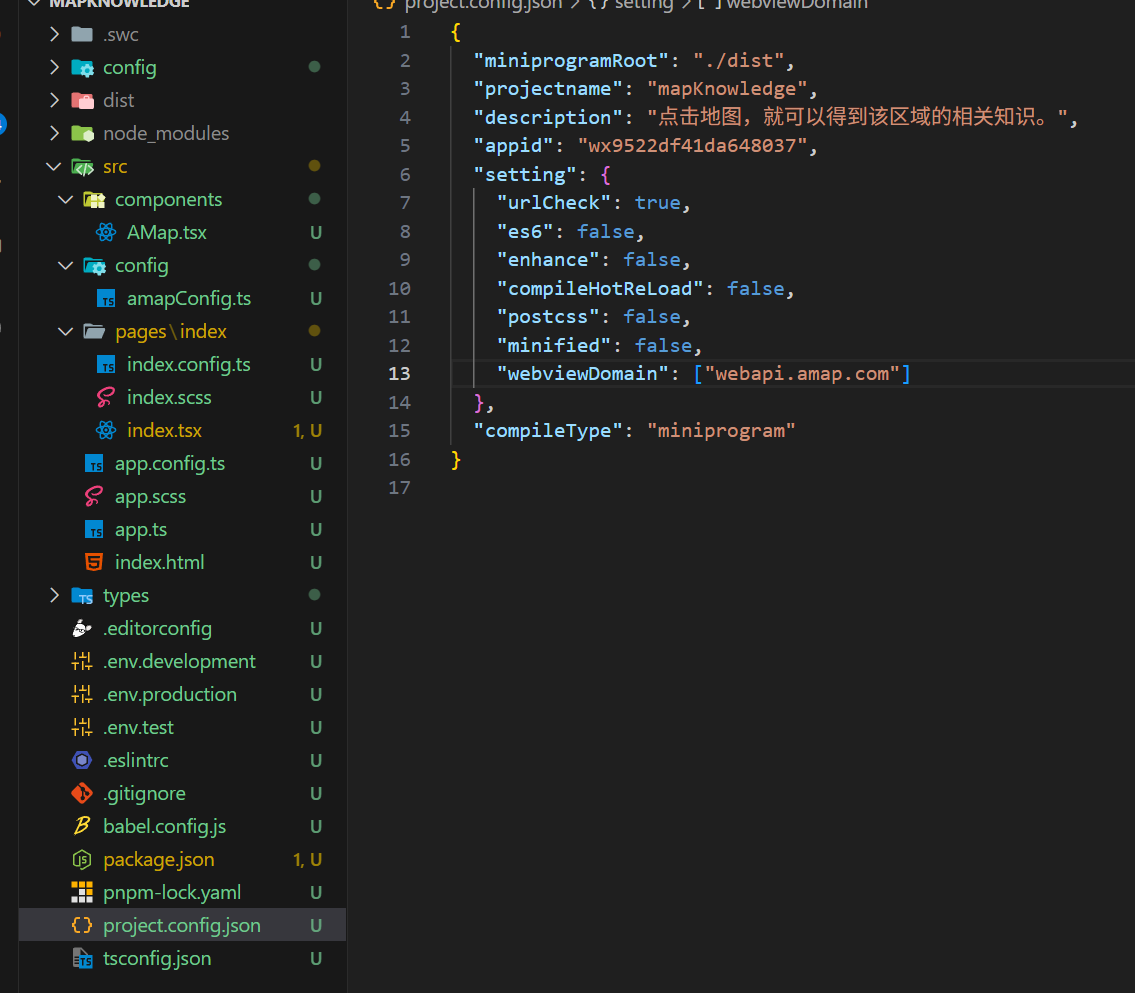Viewport: 1135px width, 993px height.
Task: Click the Git icon of .gitignore
Action: click(x=82, y=793)
